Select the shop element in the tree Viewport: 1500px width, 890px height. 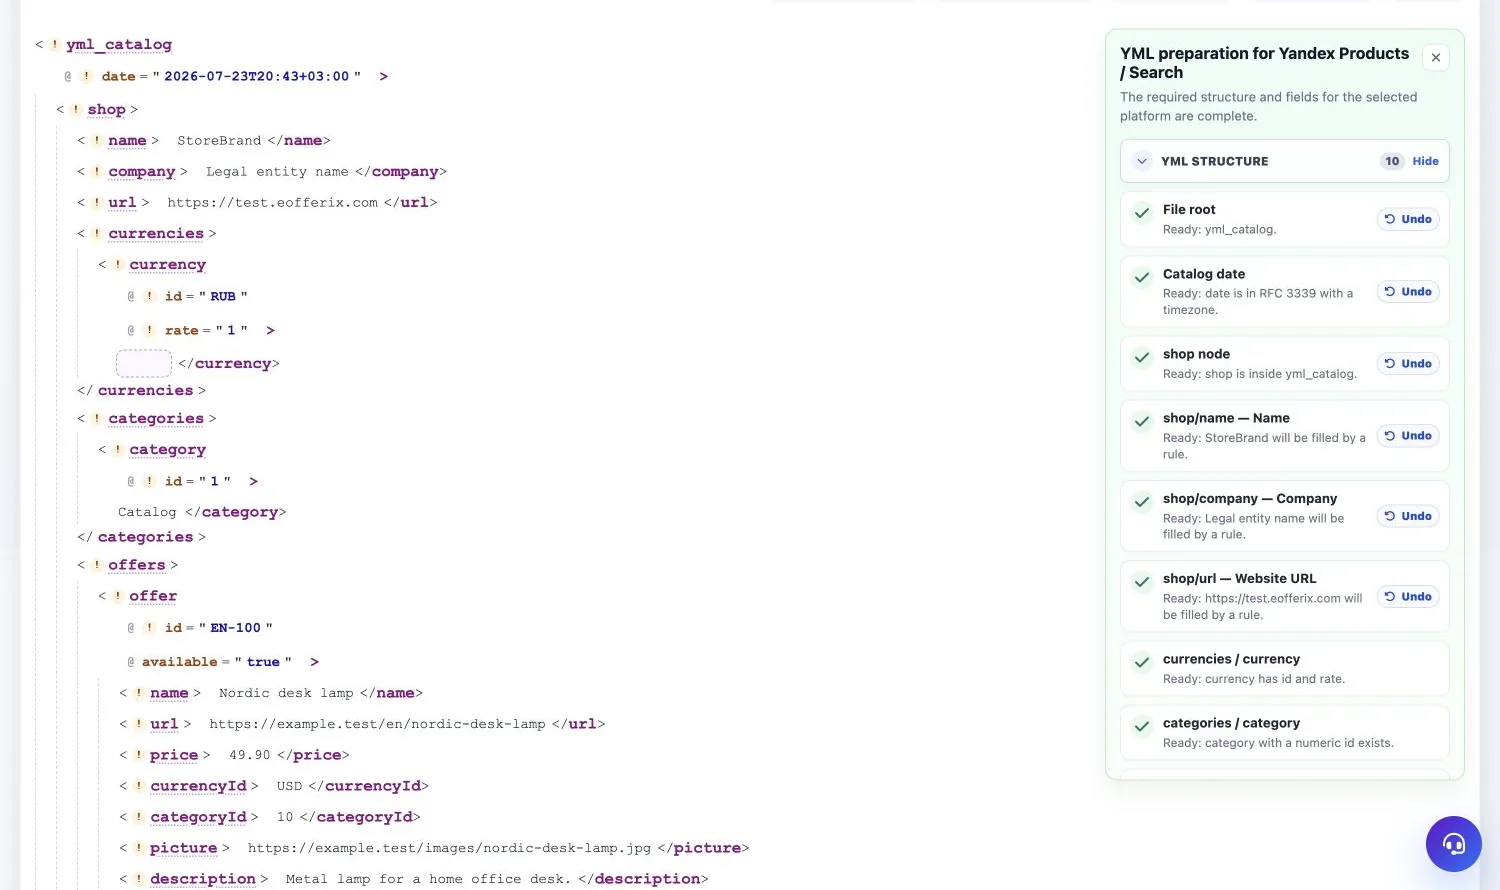106,109
